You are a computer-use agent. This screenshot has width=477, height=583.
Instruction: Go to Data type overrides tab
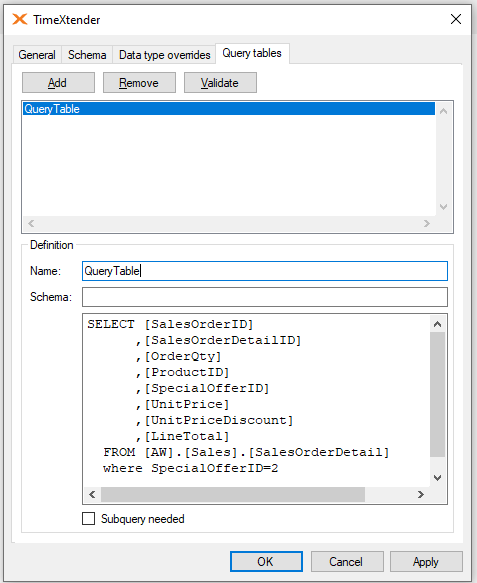[x=164, y=55]
